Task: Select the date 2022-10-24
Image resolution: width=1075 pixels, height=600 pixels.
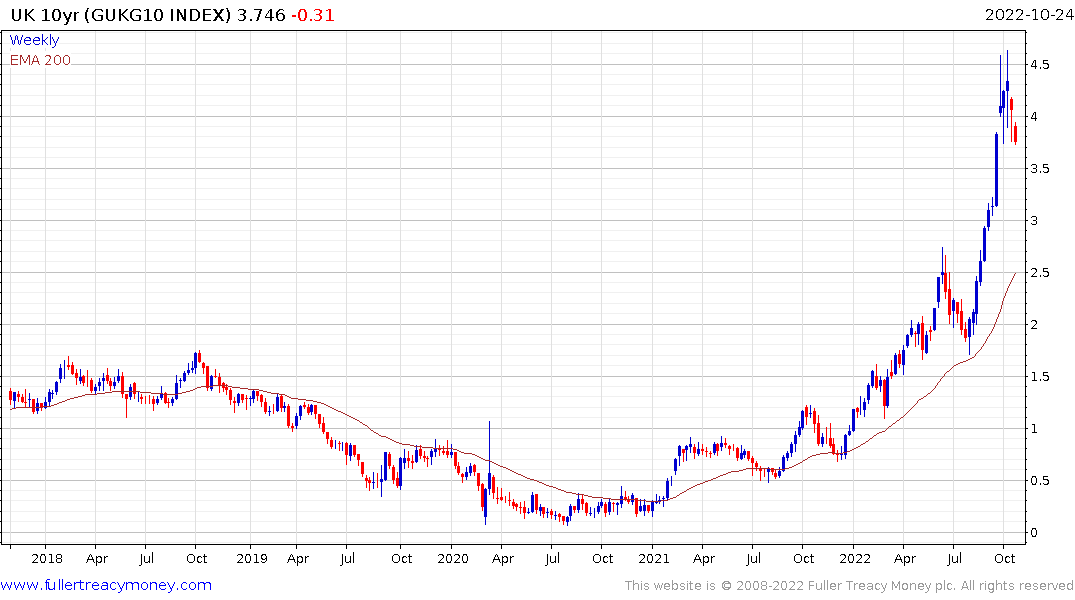Action: coord(1029,15)
